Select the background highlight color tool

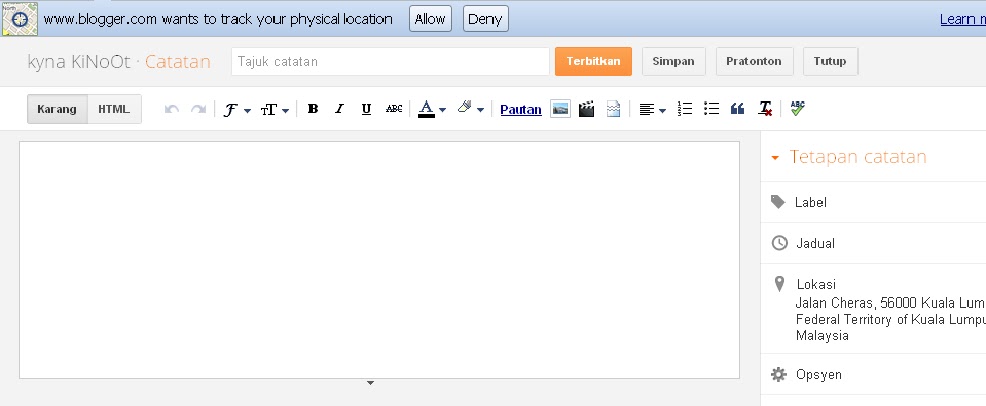point(465,107)
